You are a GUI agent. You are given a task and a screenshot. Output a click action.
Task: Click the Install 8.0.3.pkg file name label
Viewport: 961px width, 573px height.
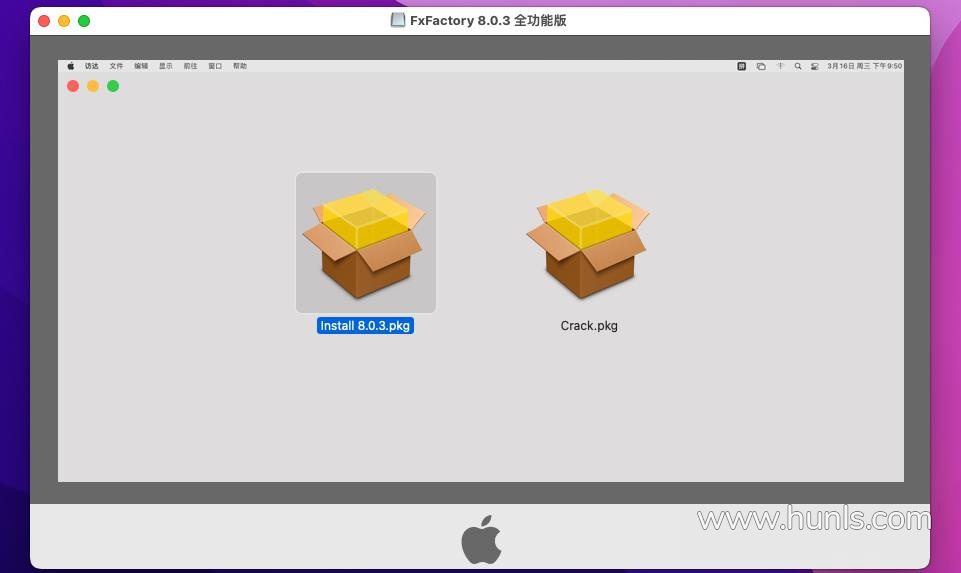click(365, 325)
